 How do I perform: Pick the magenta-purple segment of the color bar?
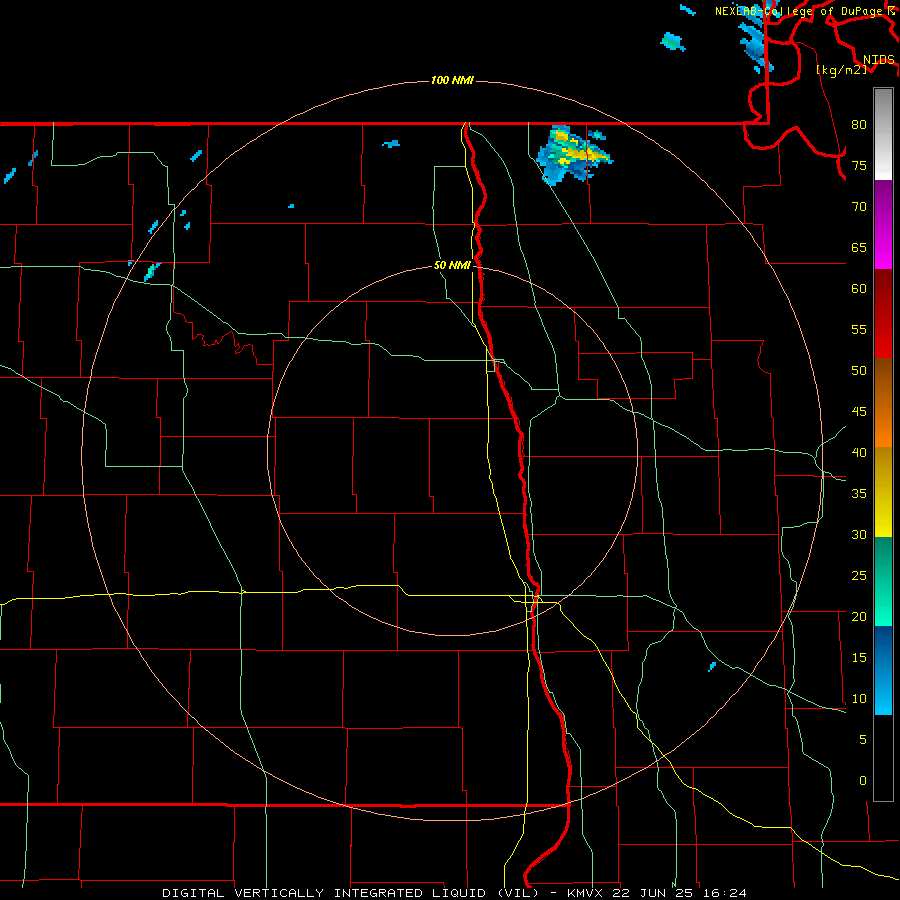click(883, 224)
